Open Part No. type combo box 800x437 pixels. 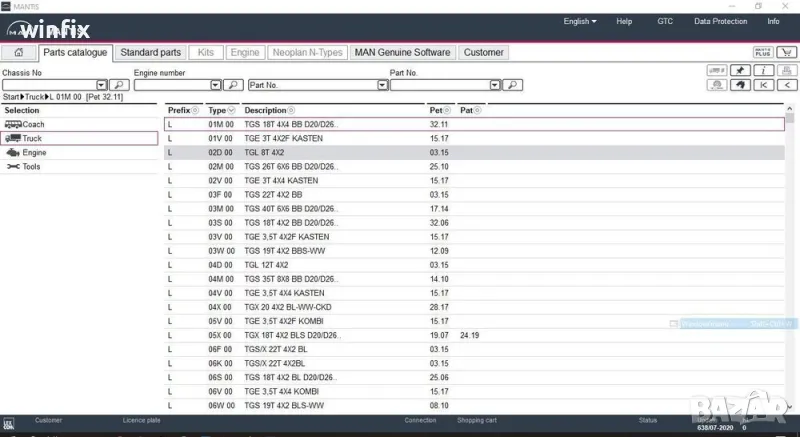[318, 85]
